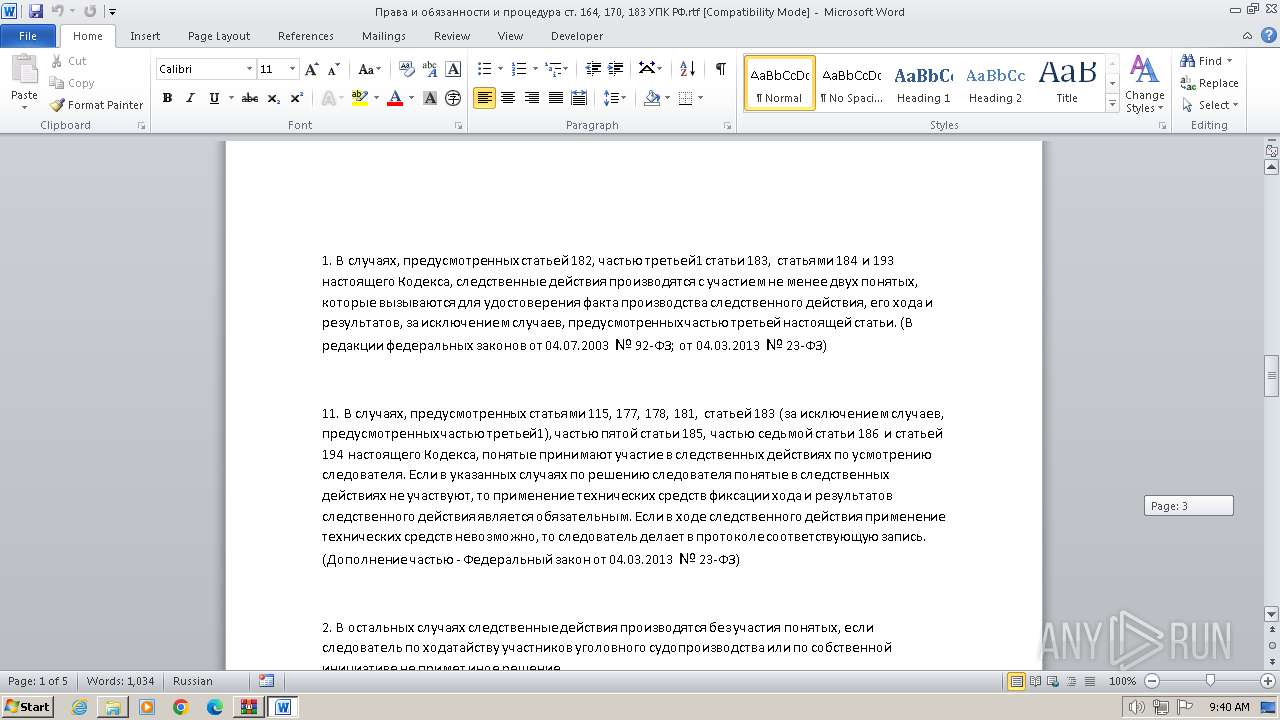Click the Russian language indicator
Screen dimensions: 1280x720
click(x=193, y=681)
